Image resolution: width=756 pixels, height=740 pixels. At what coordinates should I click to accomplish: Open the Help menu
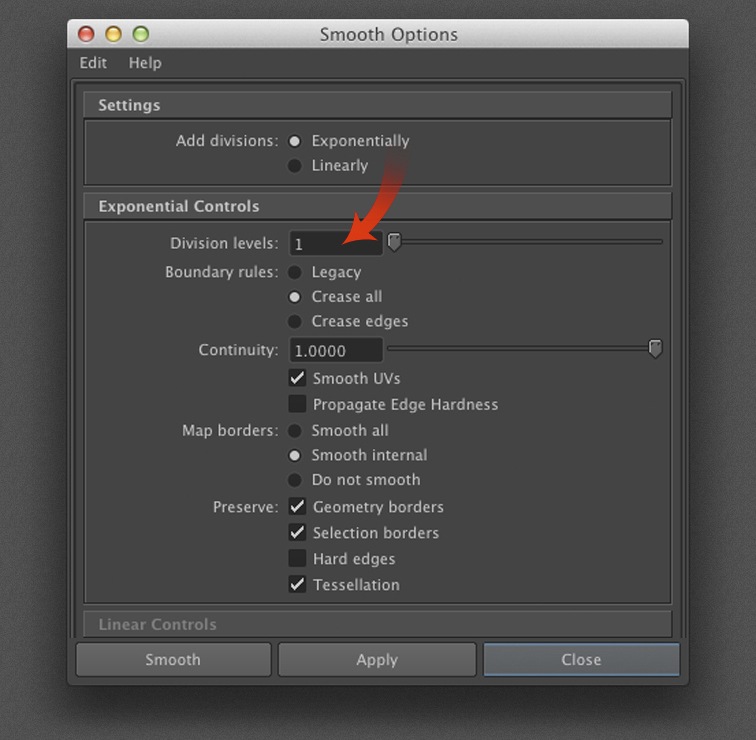click(145, 63)
